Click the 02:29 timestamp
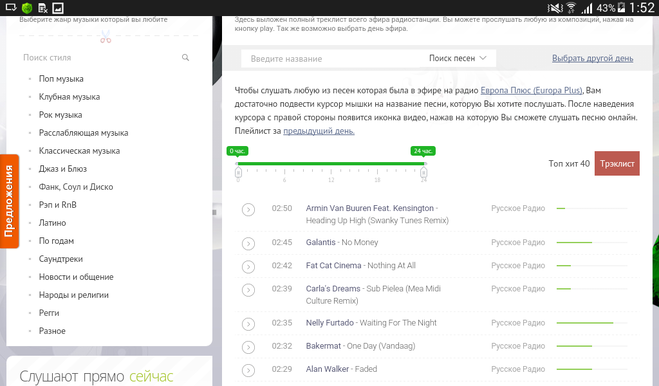Screen dimensions: 659x386 282,369
